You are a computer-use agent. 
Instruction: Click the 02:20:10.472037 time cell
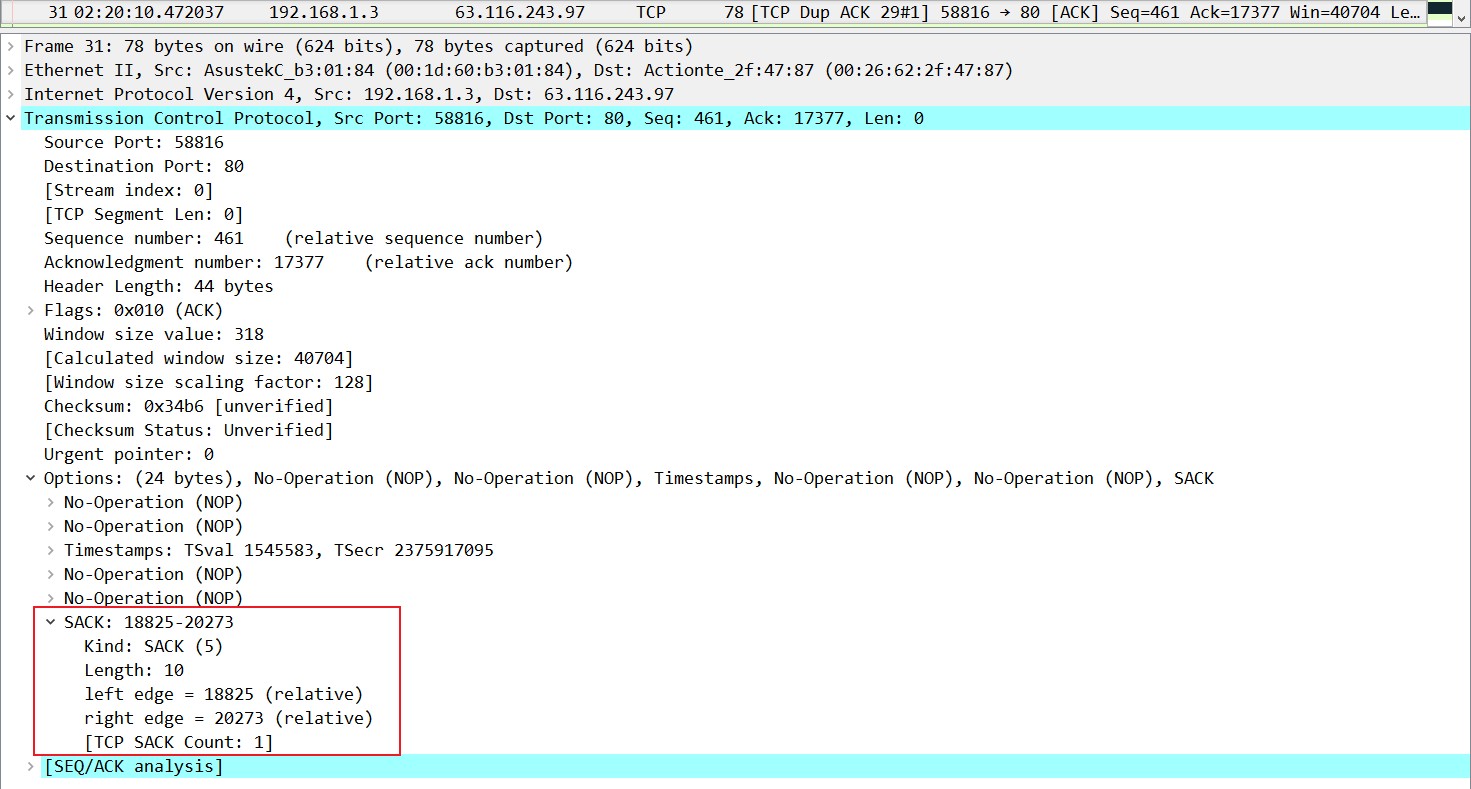(149, 13)
